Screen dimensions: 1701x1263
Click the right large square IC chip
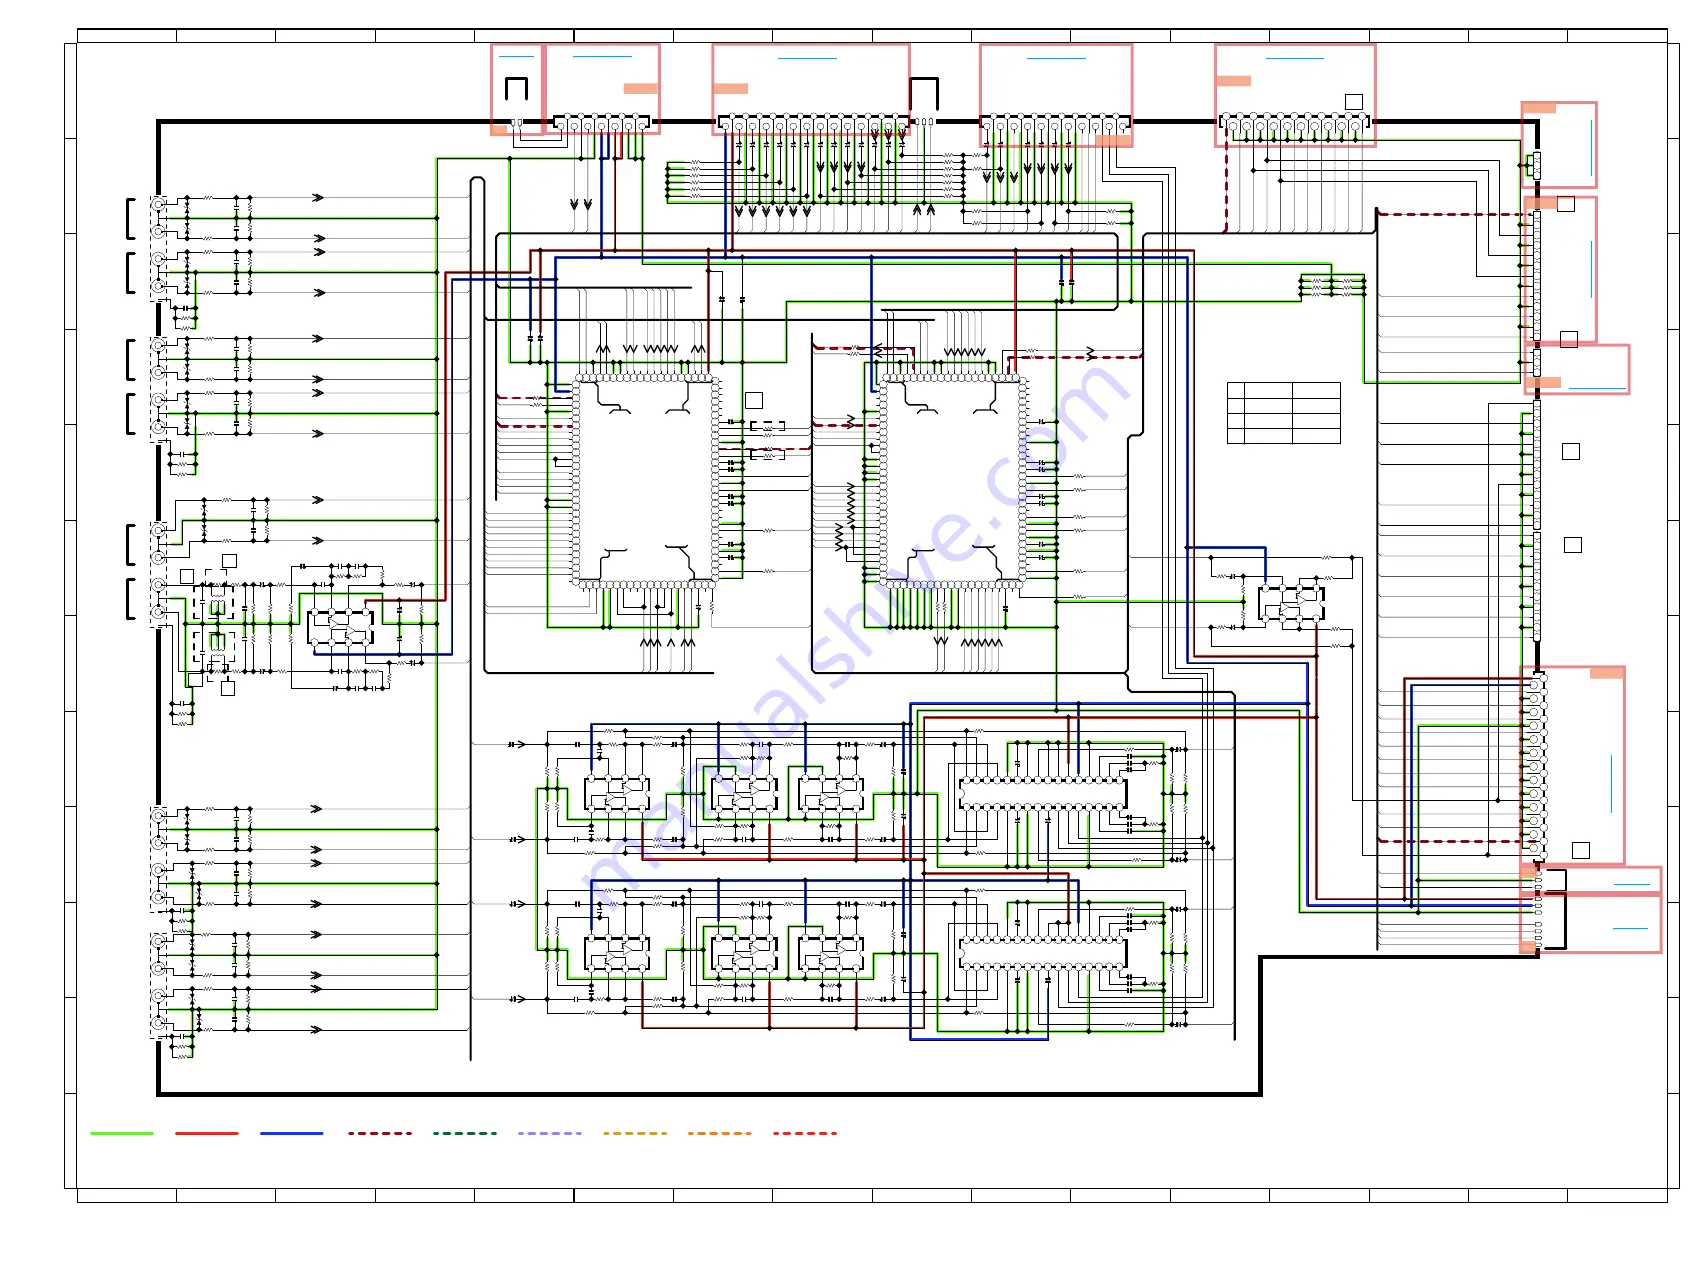pyautogui.click(x=953, y=480)
